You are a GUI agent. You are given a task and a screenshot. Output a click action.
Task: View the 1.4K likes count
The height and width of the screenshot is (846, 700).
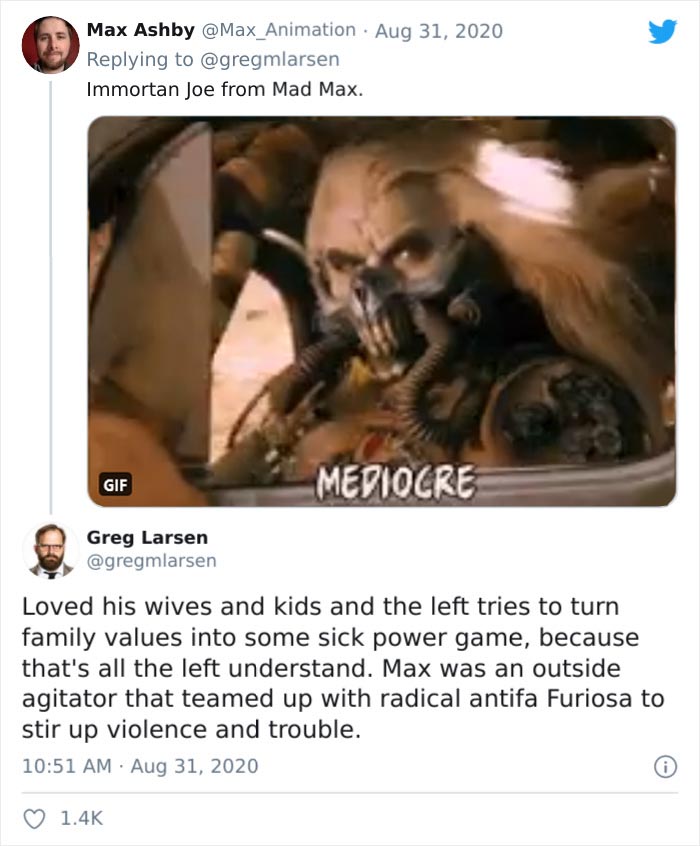coord(81,818)
